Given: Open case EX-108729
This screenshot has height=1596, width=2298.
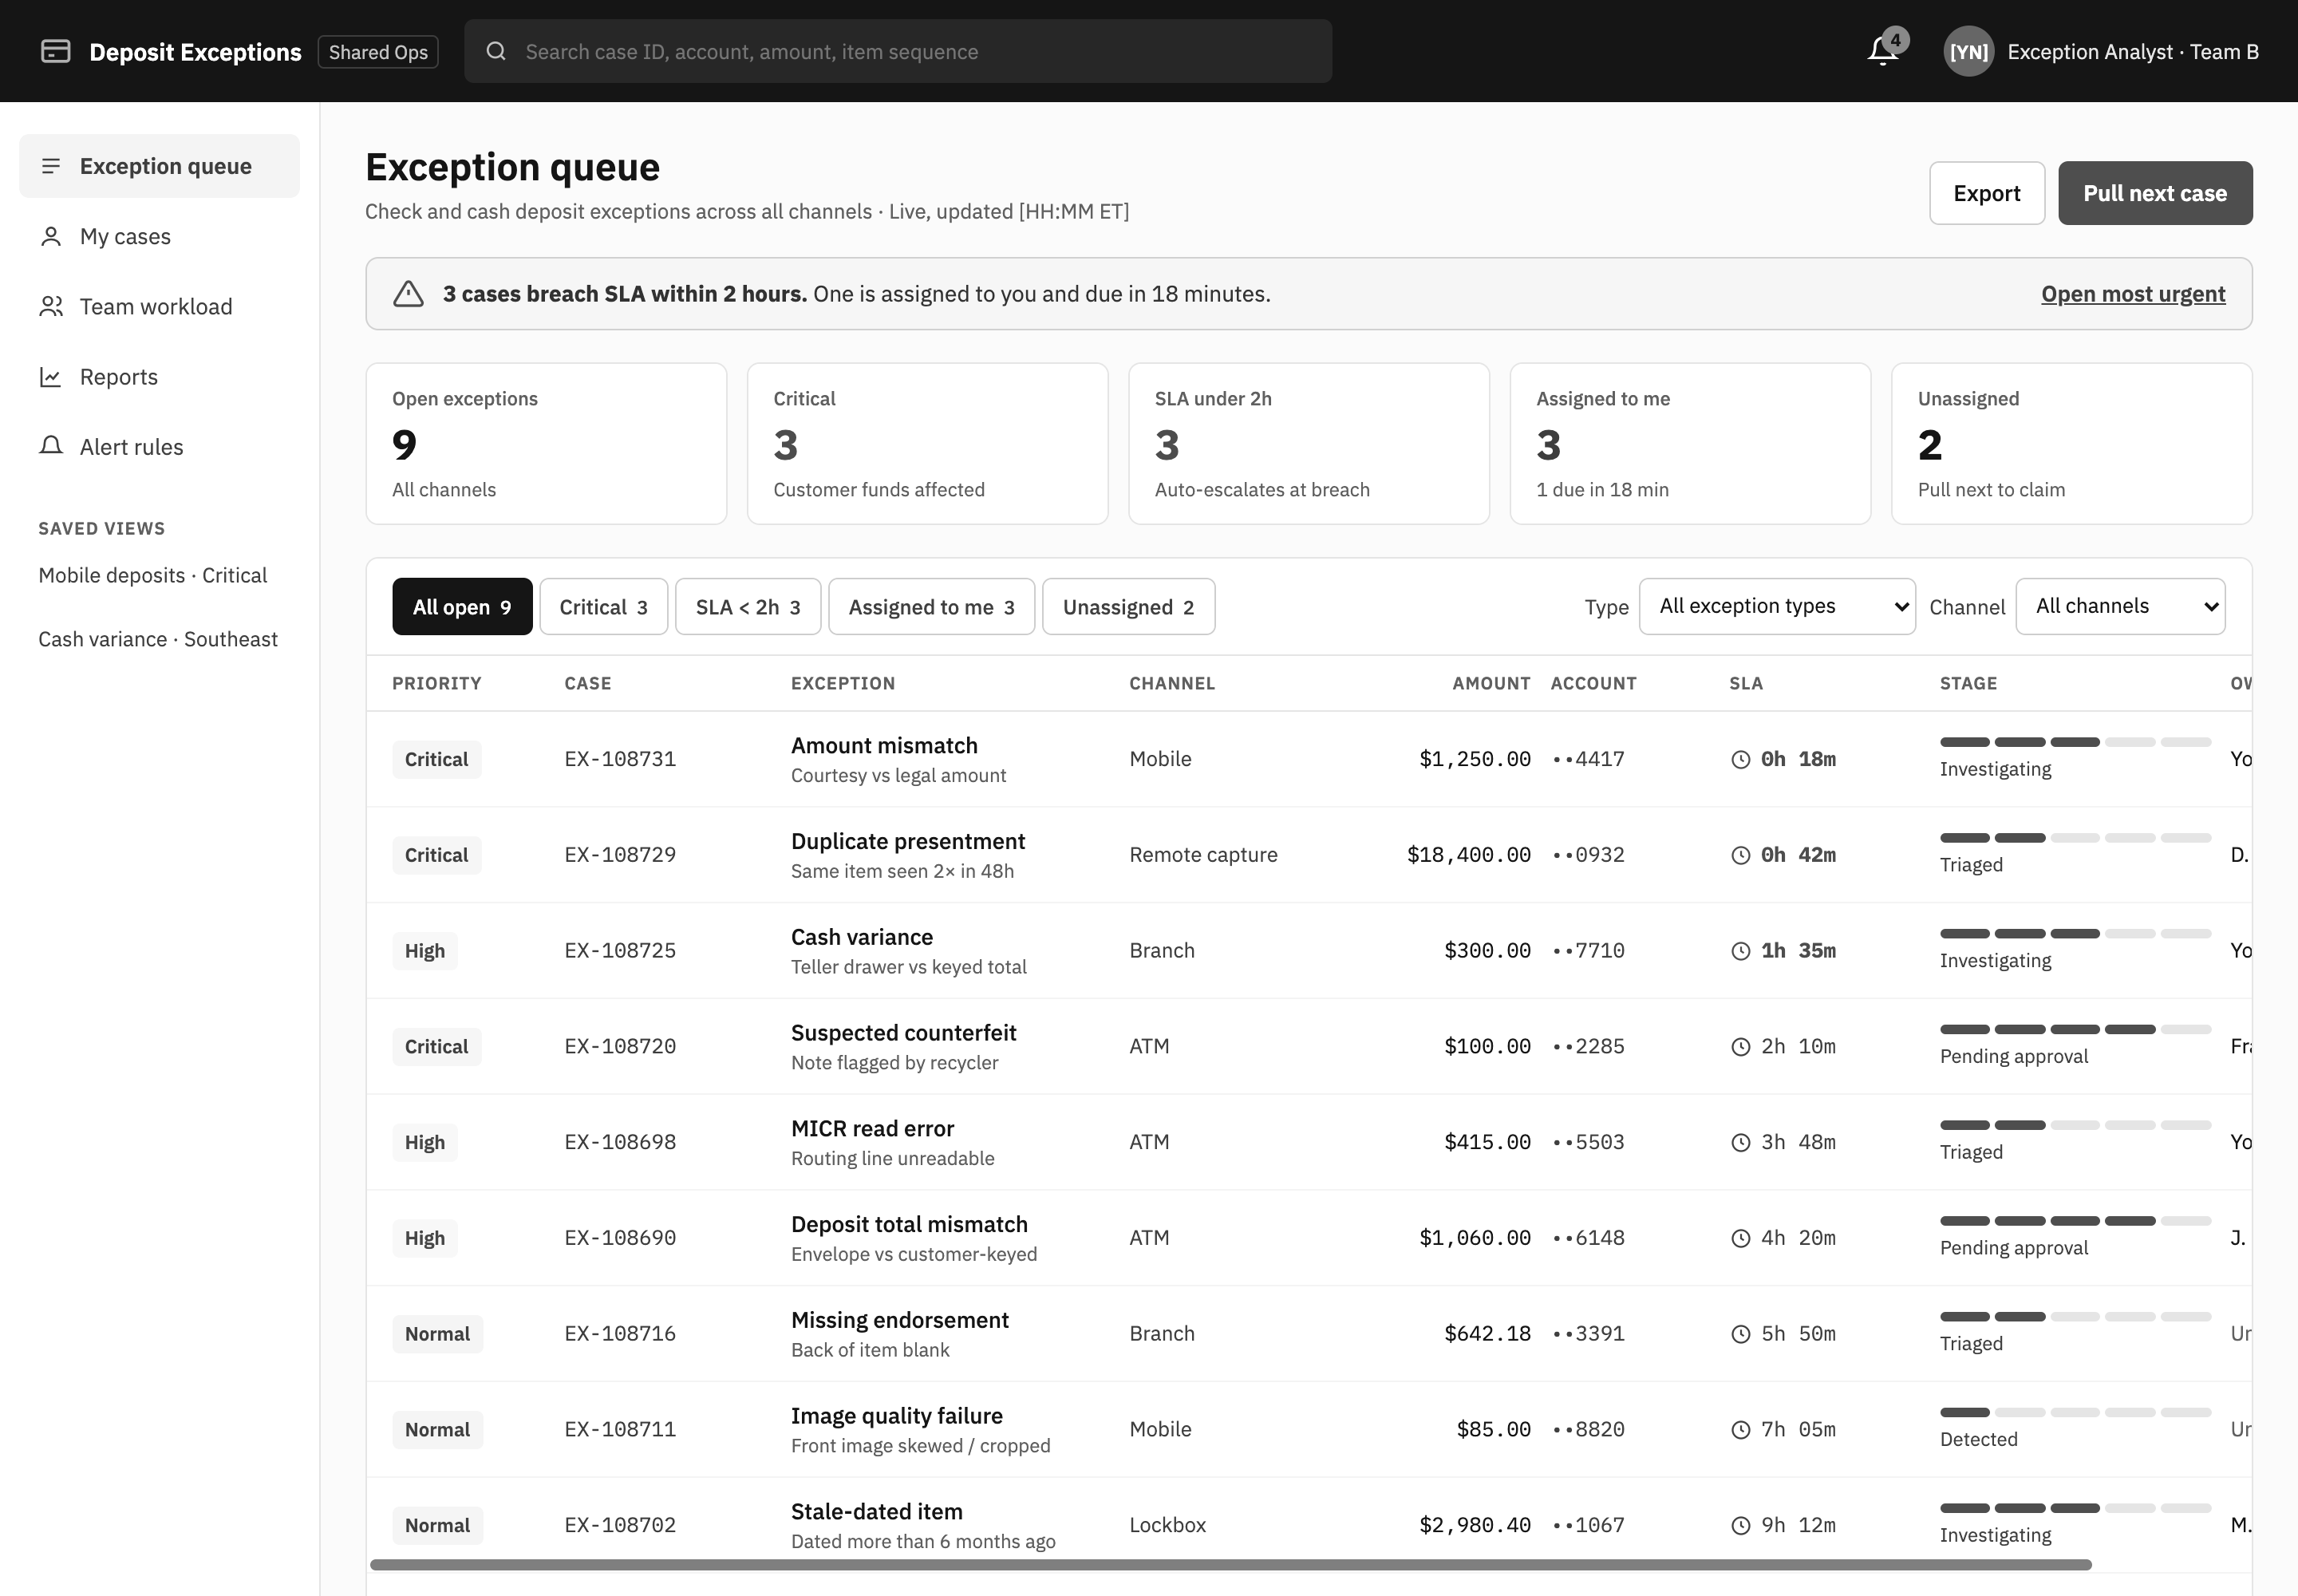Looking at the screenshot, I should tap(620, 855).
